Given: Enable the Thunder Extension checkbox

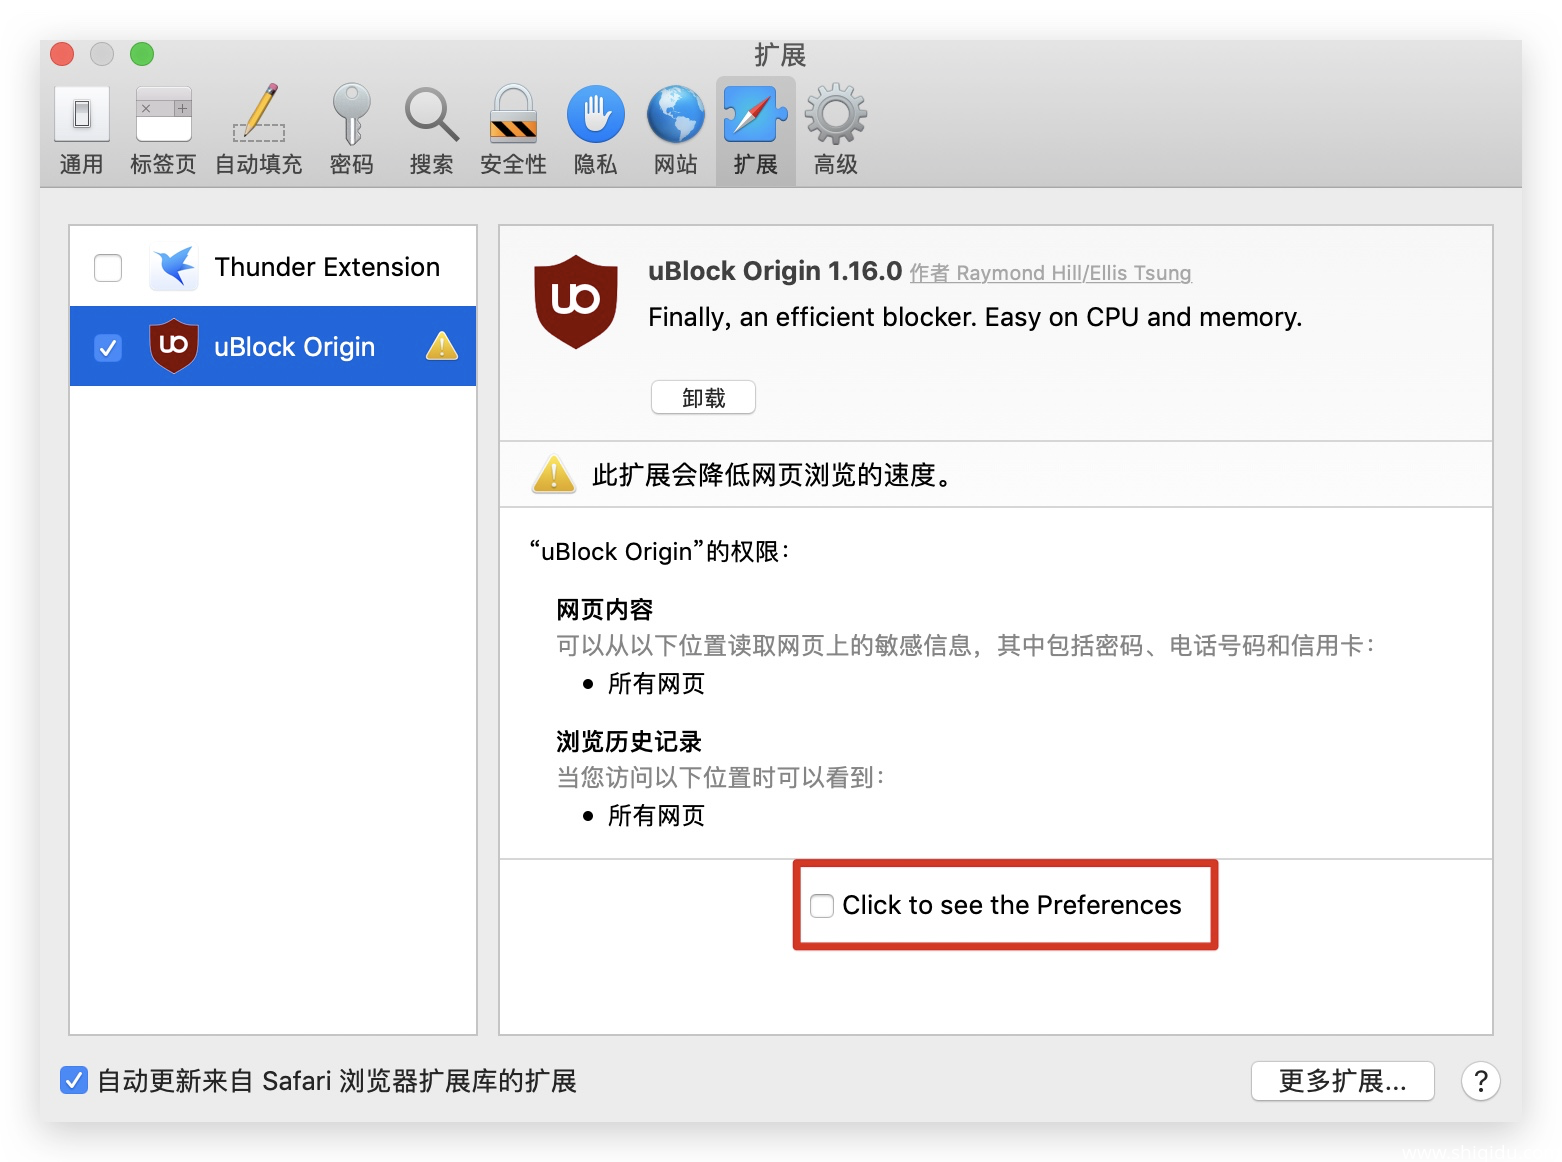Looking at the screenshot, I should pos(108,268).
